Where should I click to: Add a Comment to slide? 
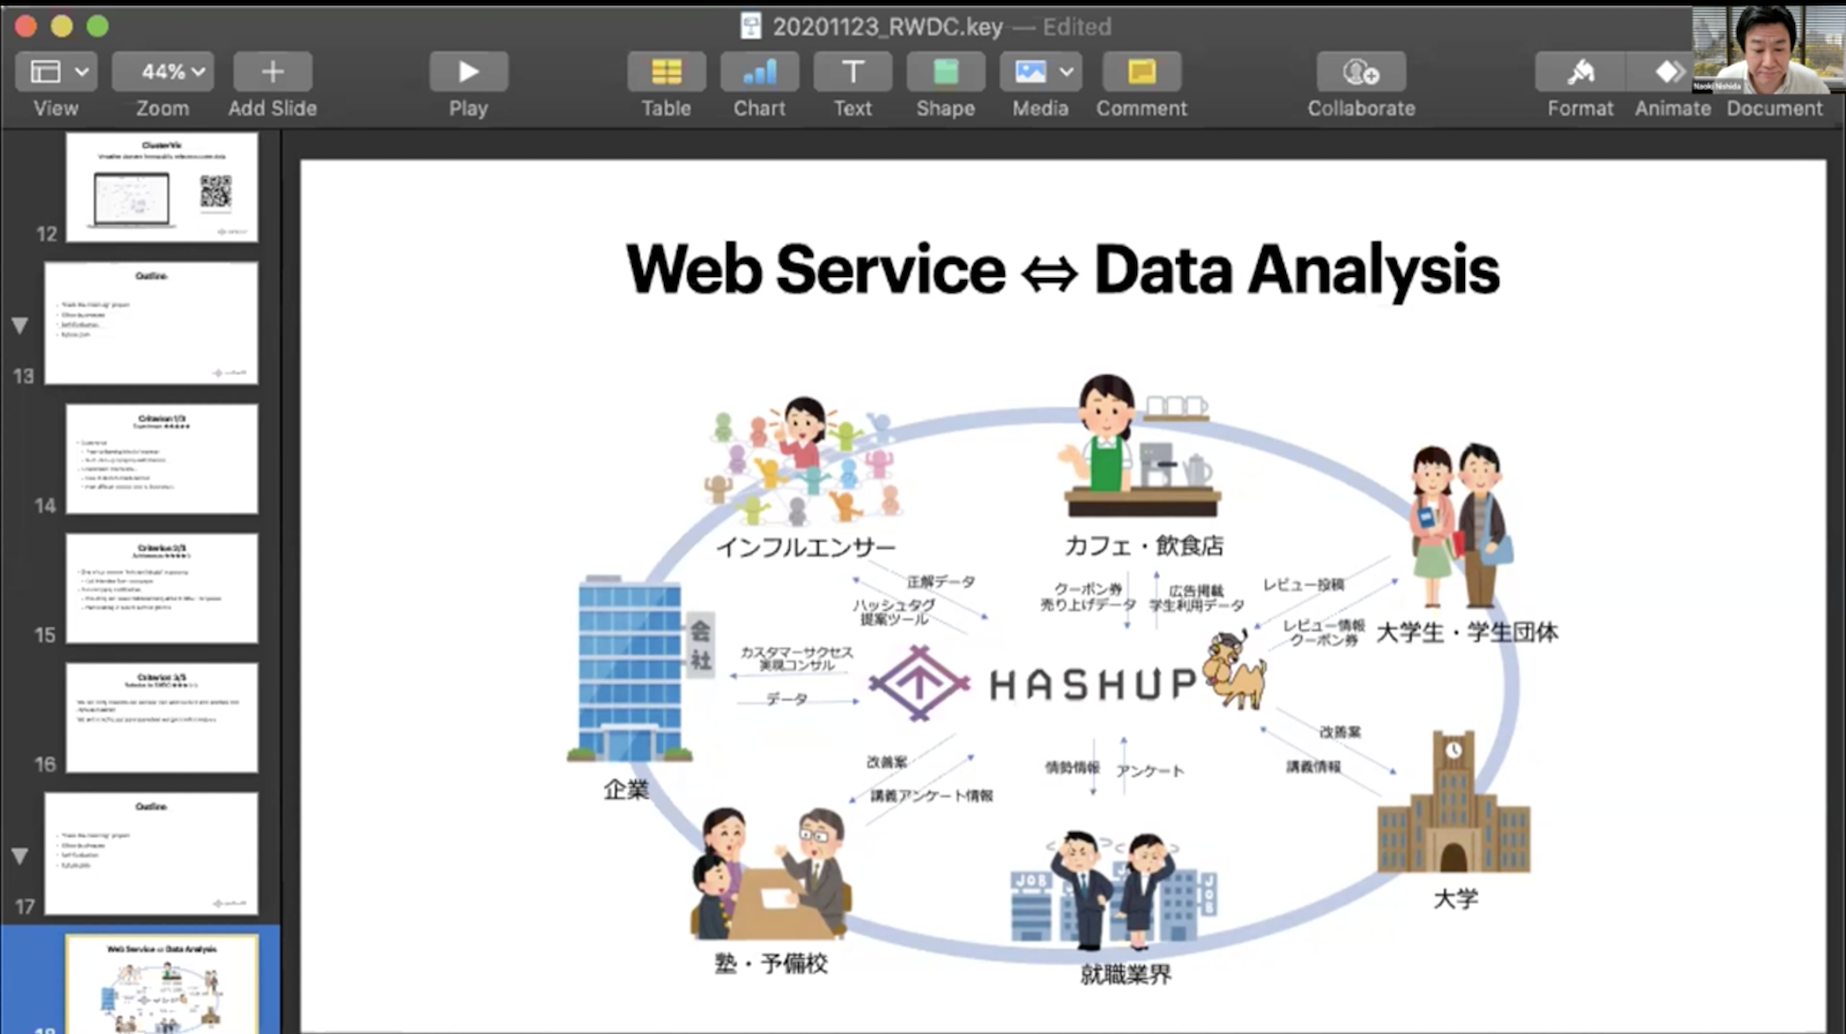(1141, 72)
